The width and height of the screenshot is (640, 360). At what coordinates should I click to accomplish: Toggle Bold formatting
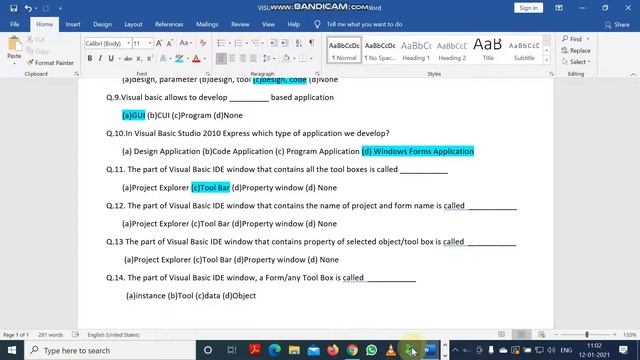(x=90, y=59)
